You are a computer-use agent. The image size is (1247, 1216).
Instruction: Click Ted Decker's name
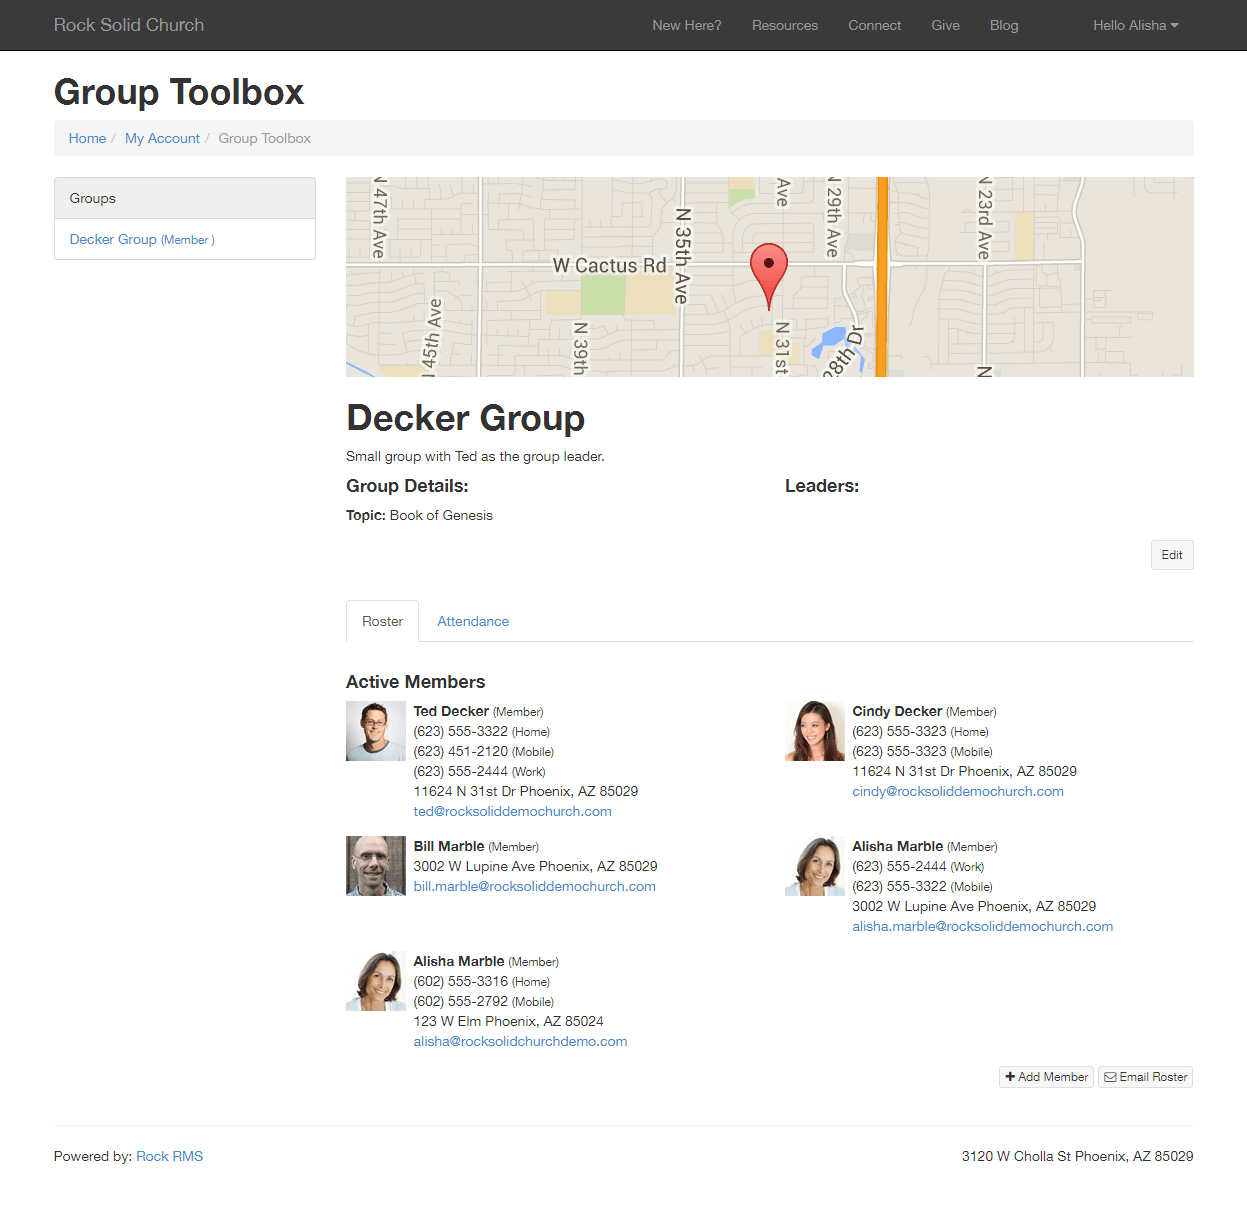click(x=451, y=711)
